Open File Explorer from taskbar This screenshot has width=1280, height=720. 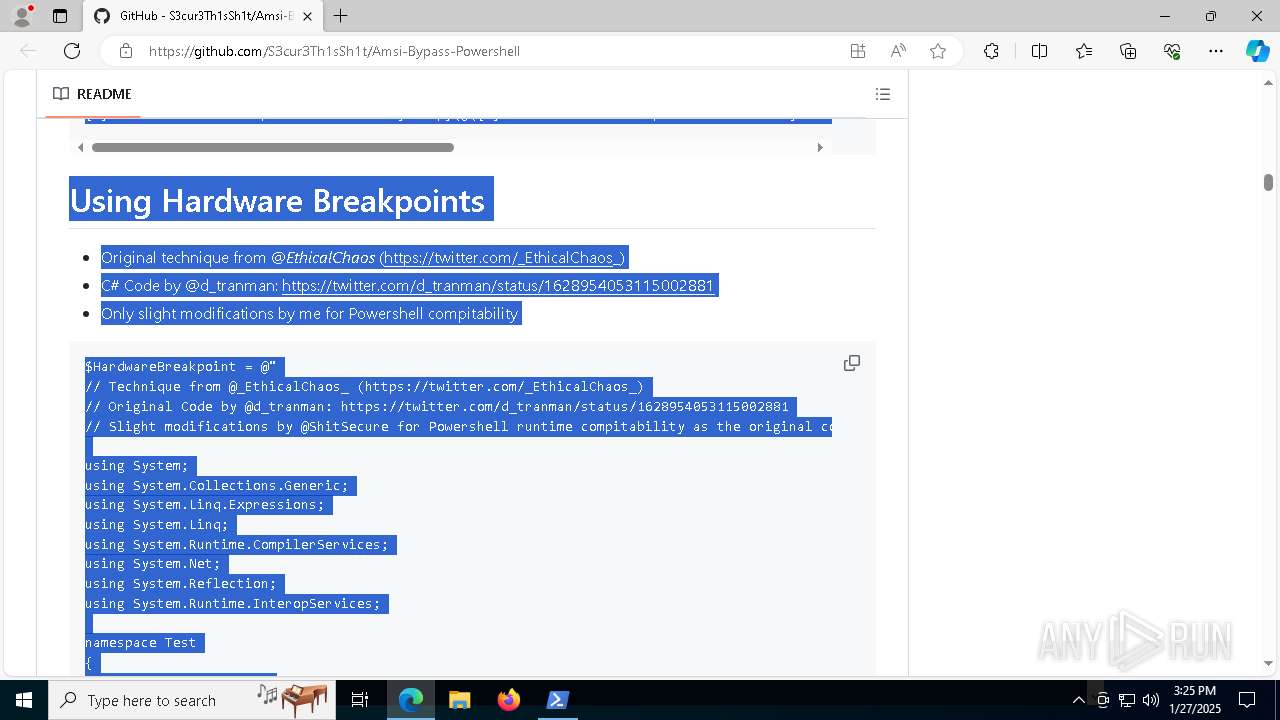point(459,700)
